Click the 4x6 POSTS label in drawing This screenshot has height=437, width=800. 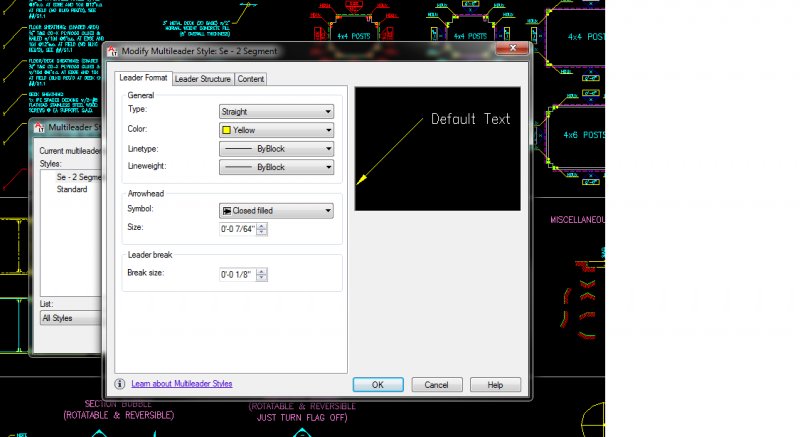pyautogui.click(x=584, y=135)
